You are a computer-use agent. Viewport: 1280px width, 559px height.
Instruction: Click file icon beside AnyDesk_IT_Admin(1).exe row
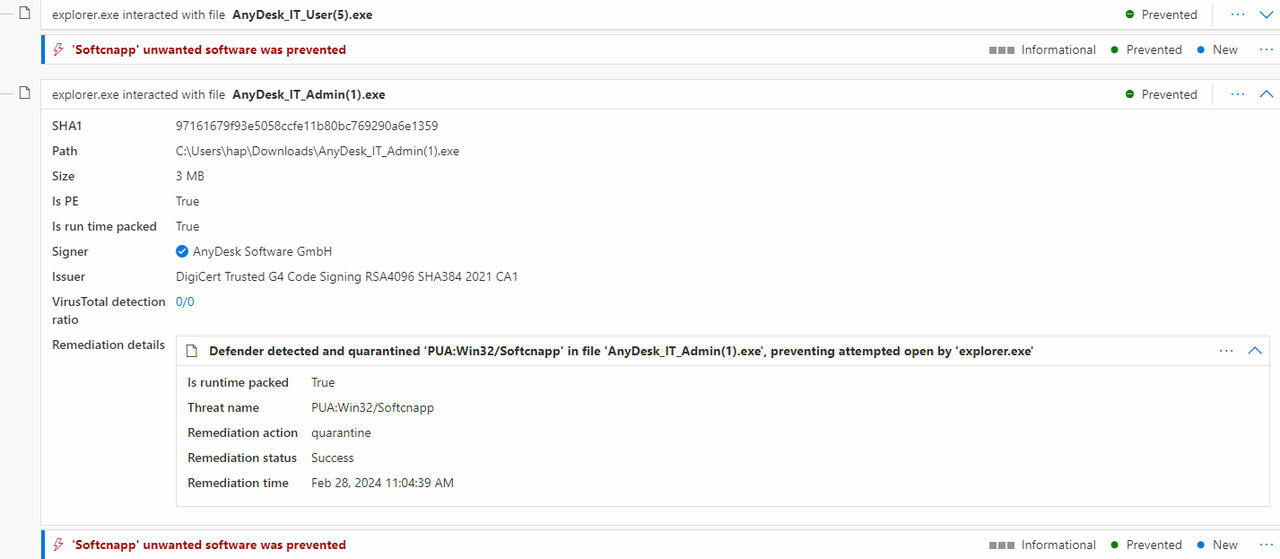(x=26, y=92)
